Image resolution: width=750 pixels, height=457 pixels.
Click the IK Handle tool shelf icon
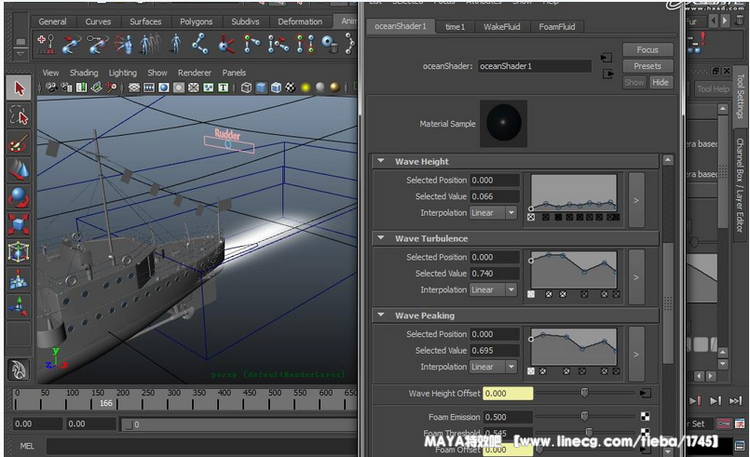[x=226, y=44]
